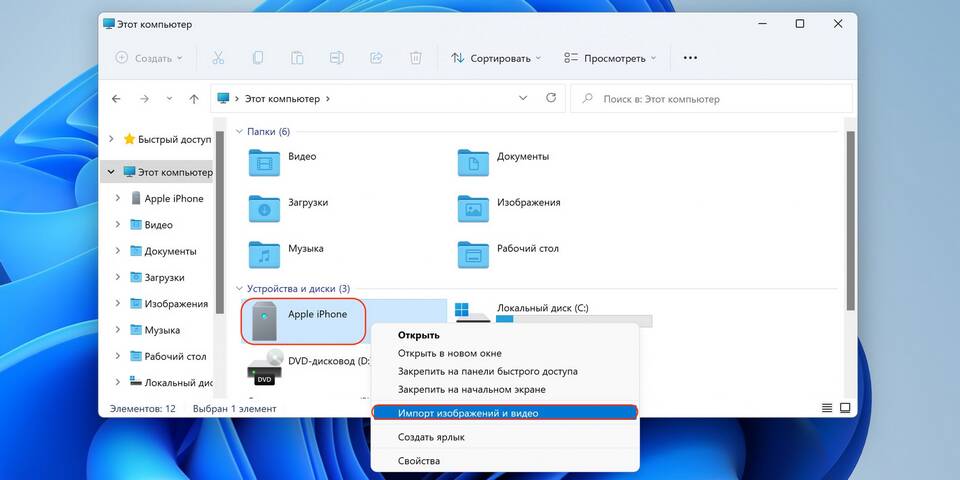This screenshot has height=480, width=960.
Task: Switch to large thumbnails view icon
Action: 845,408
